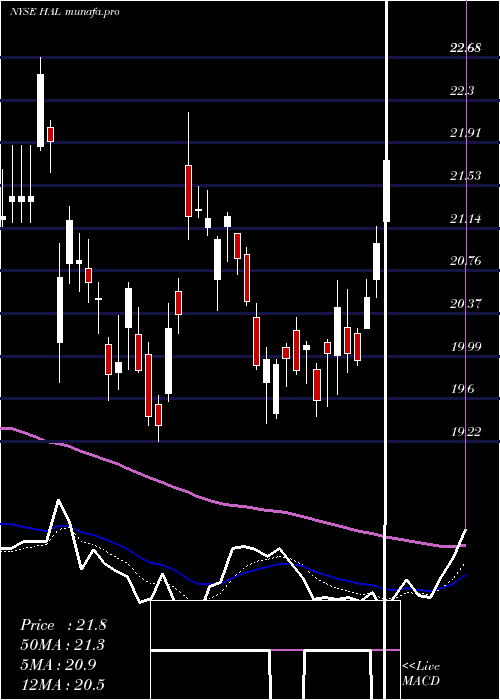This screenshot has width=500, height=700.
Task: Select the 21.14 price axis label
Action: point(466,219)
